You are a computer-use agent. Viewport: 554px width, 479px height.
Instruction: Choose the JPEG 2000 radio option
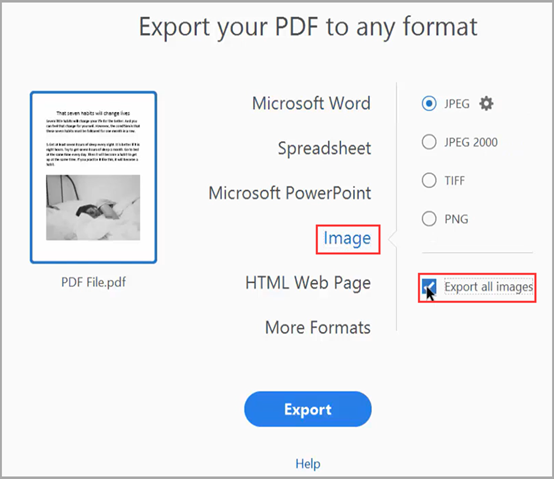click(x=429, y=142)
